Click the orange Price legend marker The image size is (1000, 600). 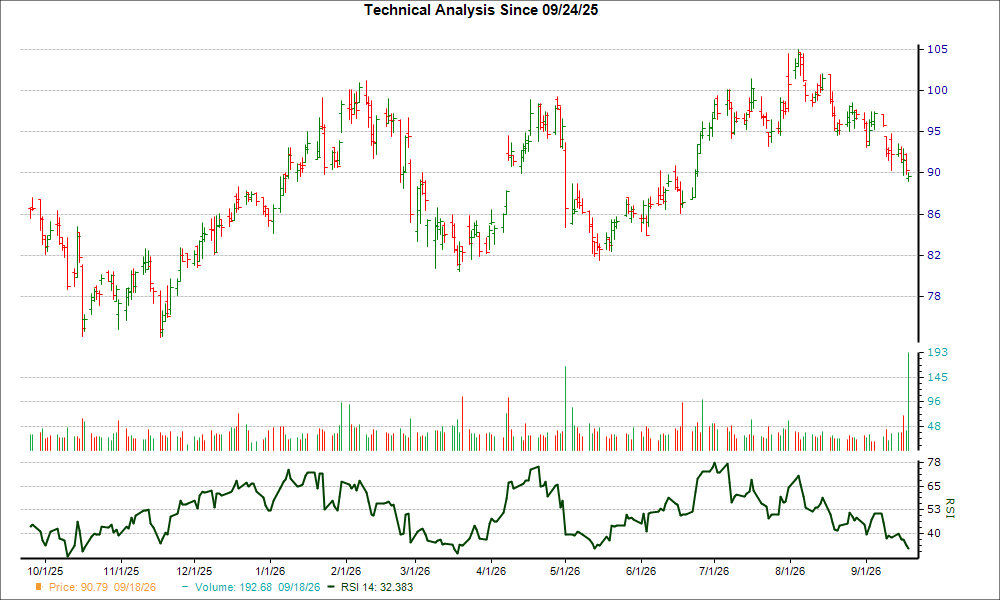click(x=39, y=587)
